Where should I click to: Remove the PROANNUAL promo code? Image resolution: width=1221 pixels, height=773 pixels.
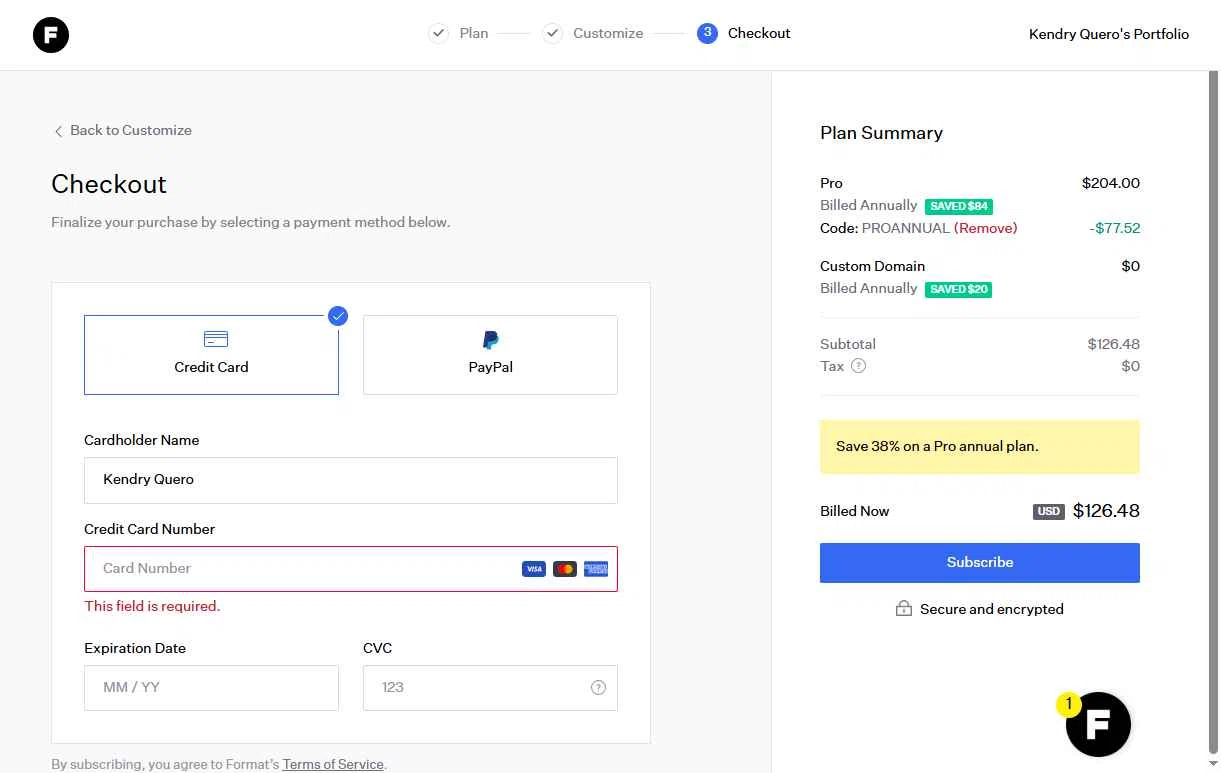coord(985,228)
